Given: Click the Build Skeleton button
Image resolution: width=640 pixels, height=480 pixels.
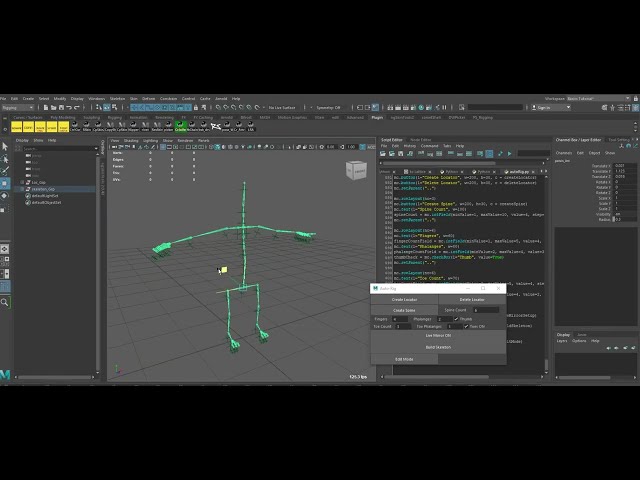Looking at the screenshot, I should pyautogui.click(x=438, y=347).
